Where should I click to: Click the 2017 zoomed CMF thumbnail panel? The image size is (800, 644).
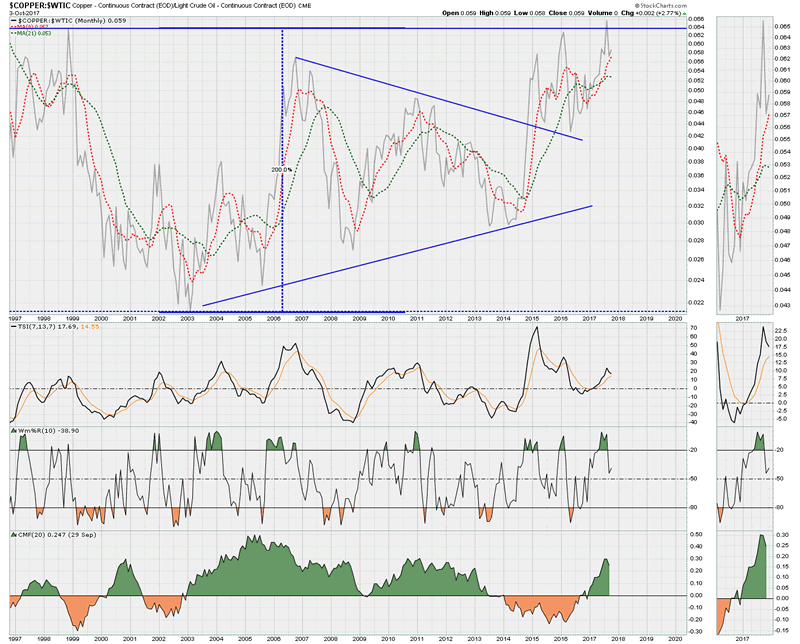pos(745,580)
